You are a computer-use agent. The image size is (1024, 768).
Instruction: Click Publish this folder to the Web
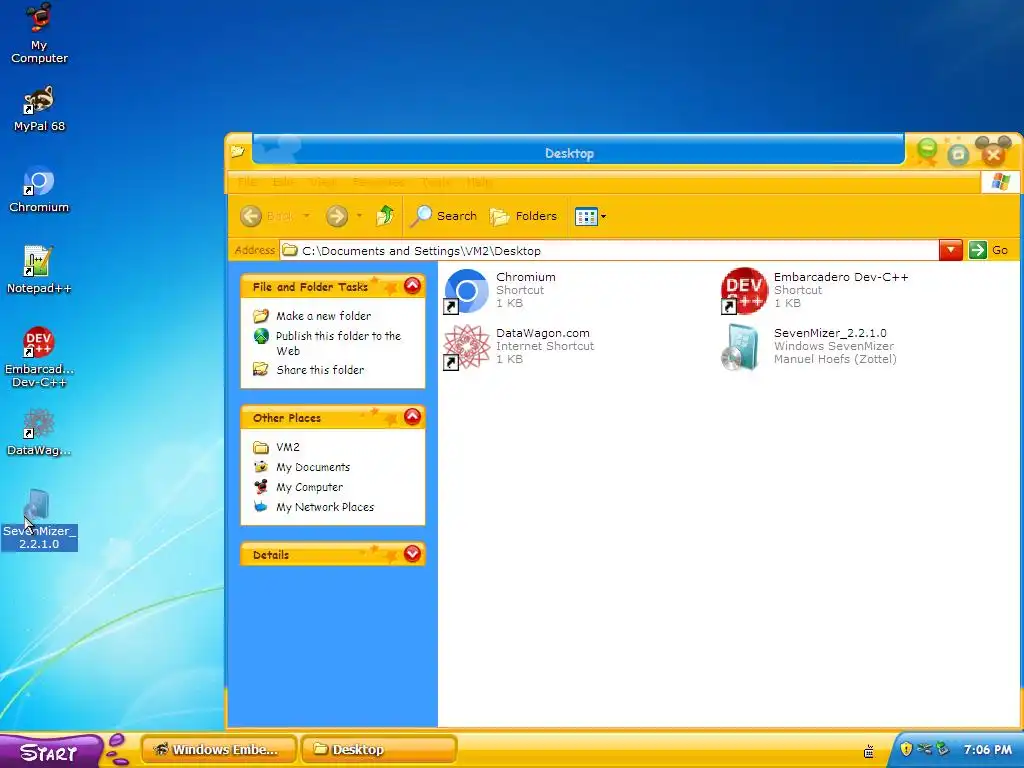[x=338, y=343]
